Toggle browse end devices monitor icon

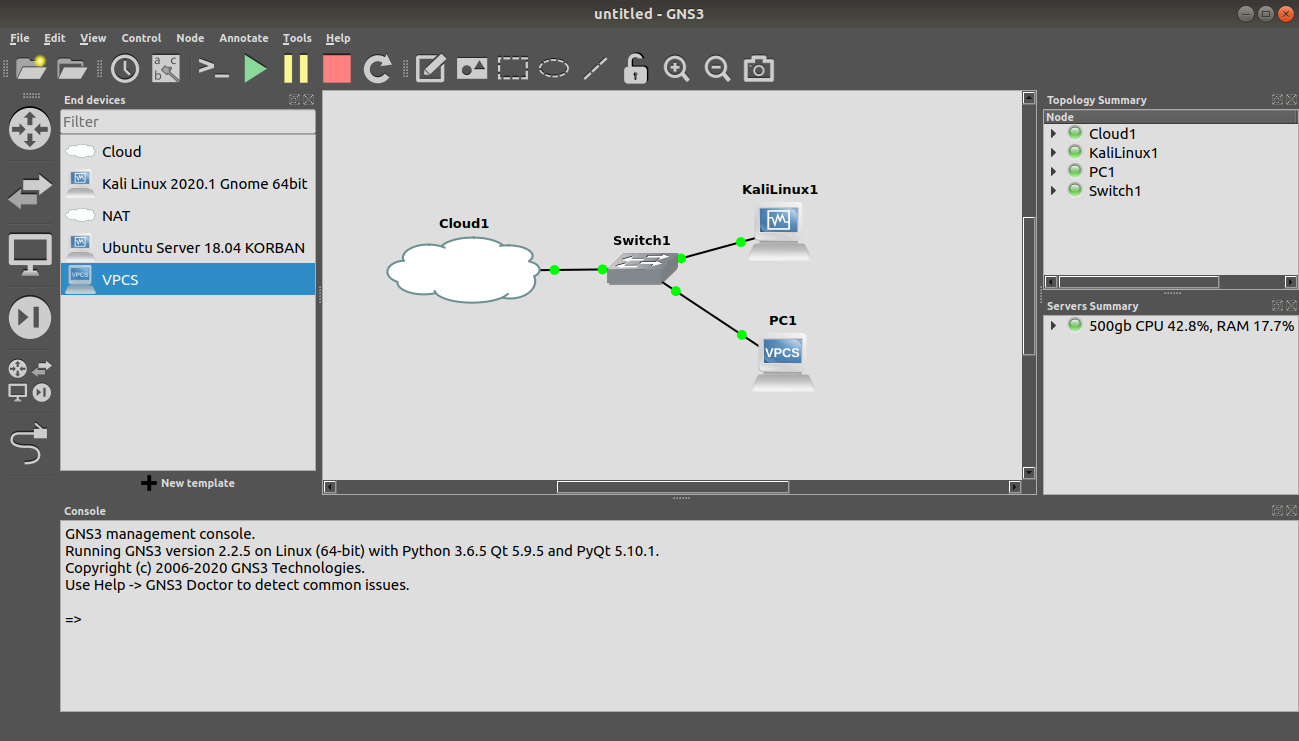29,254
